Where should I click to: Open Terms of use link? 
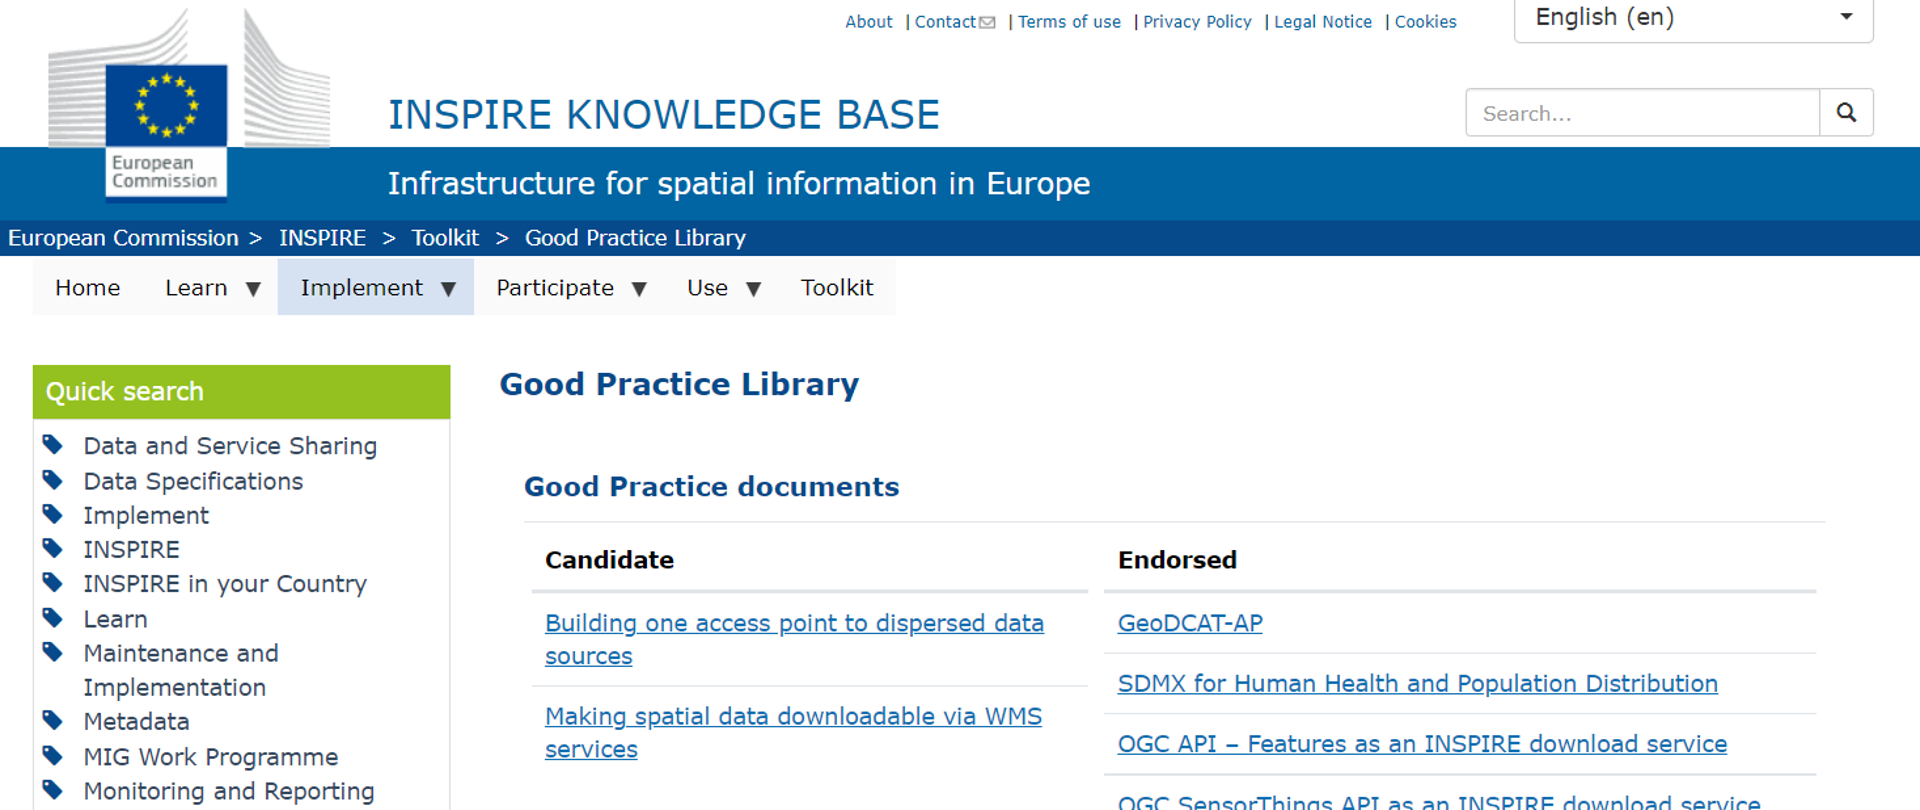[1069, 22]
